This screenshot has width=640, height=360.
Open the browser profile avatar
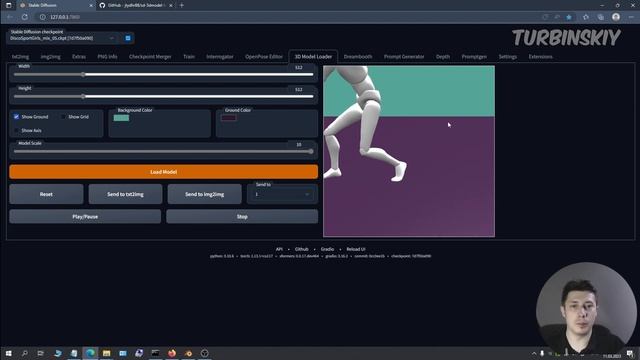616,17
